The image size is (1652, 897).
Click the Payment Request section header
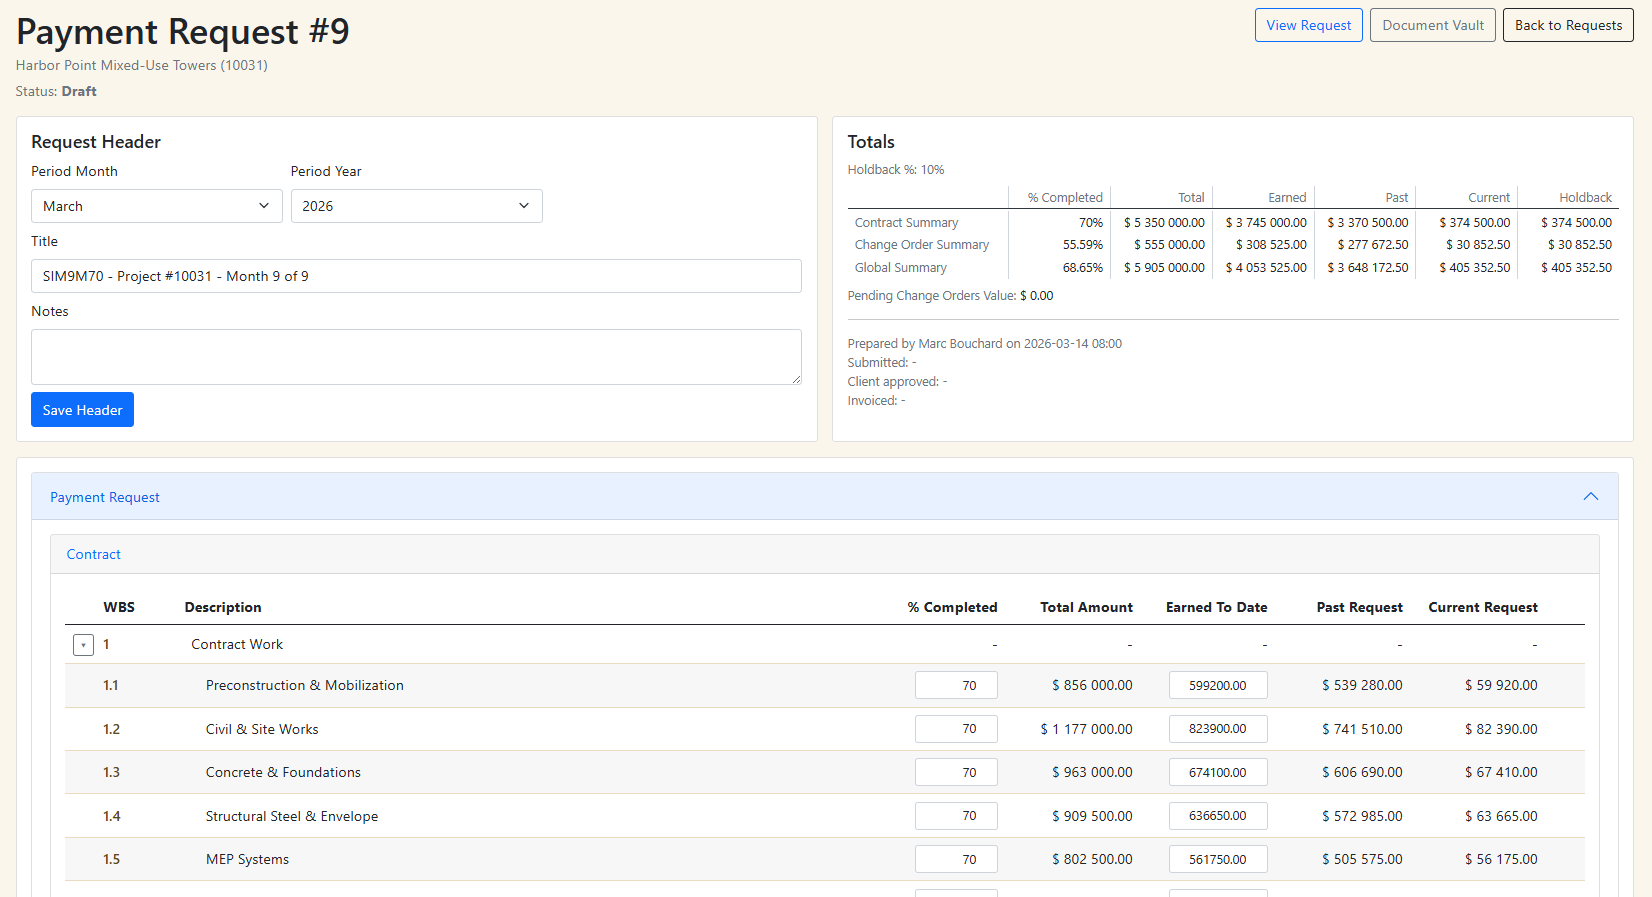(x=105, y=497)
